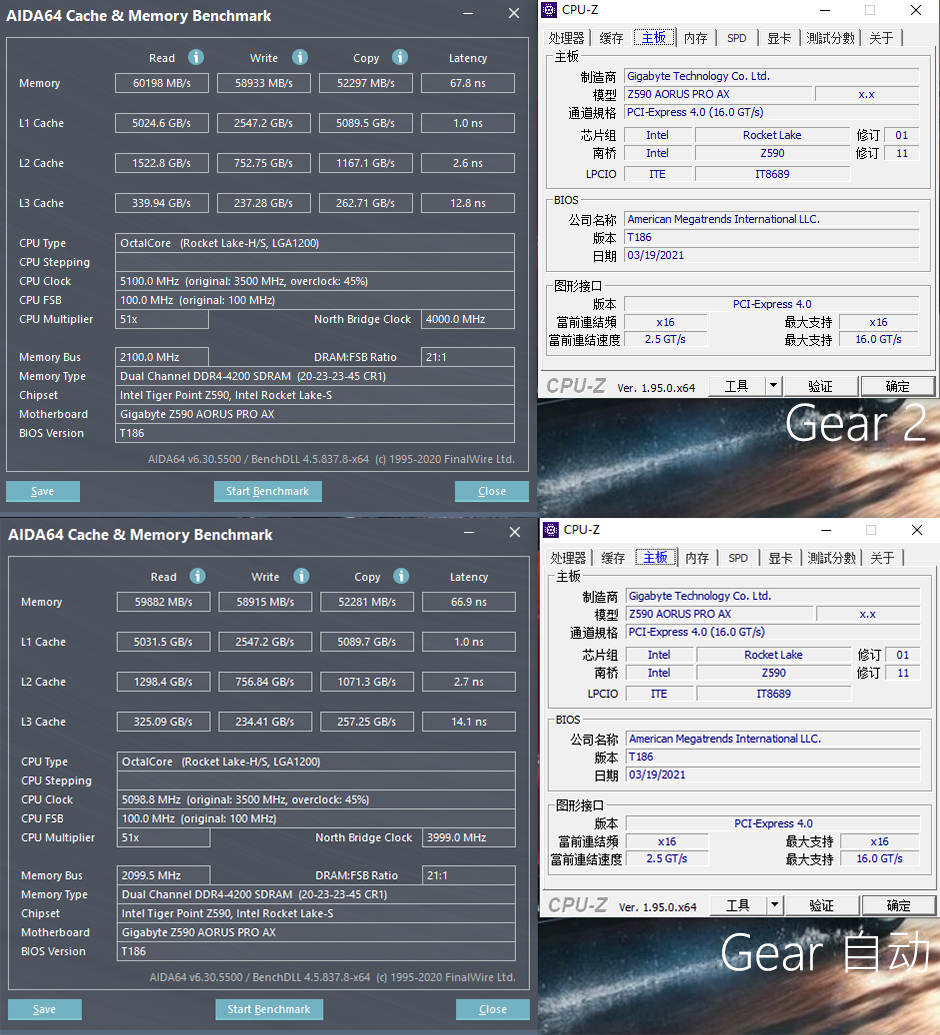Click the CPU-Z title bar icon in top window
Image resolution: width=940 pixels, height=1035 pixels.
pos(549,9)
